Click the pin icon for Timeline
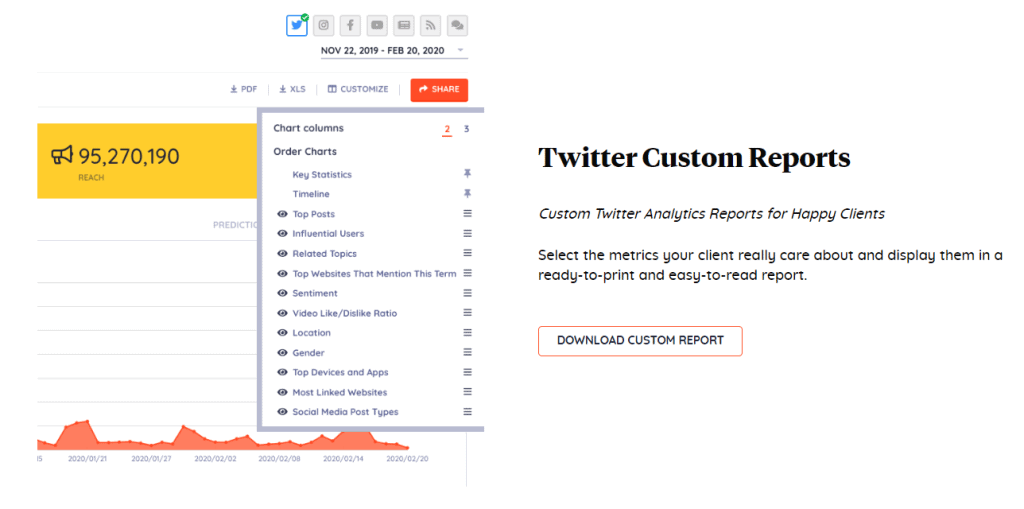 point(468,193)
